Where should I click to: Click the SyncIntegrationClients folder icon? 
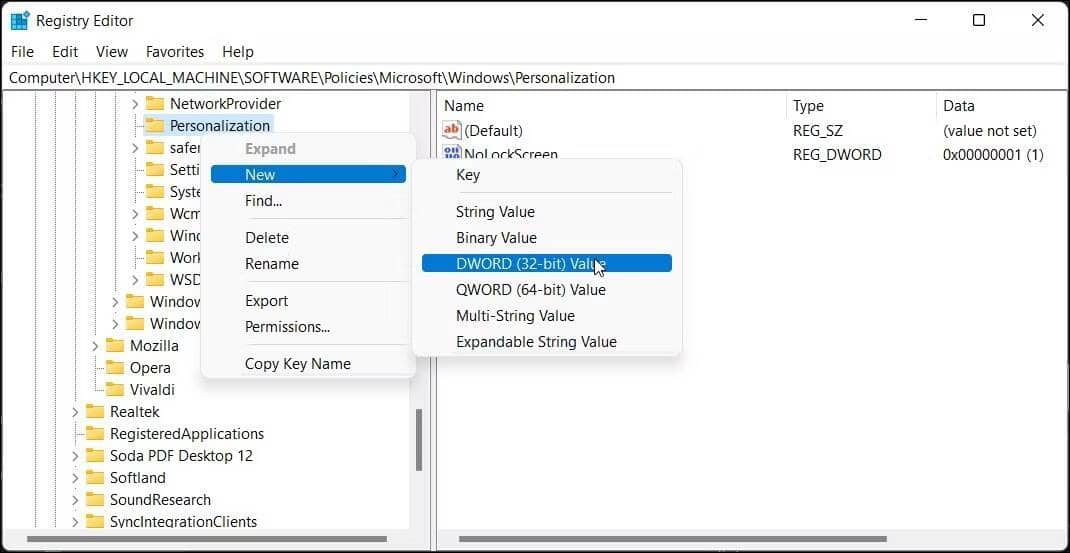(95, 522)
